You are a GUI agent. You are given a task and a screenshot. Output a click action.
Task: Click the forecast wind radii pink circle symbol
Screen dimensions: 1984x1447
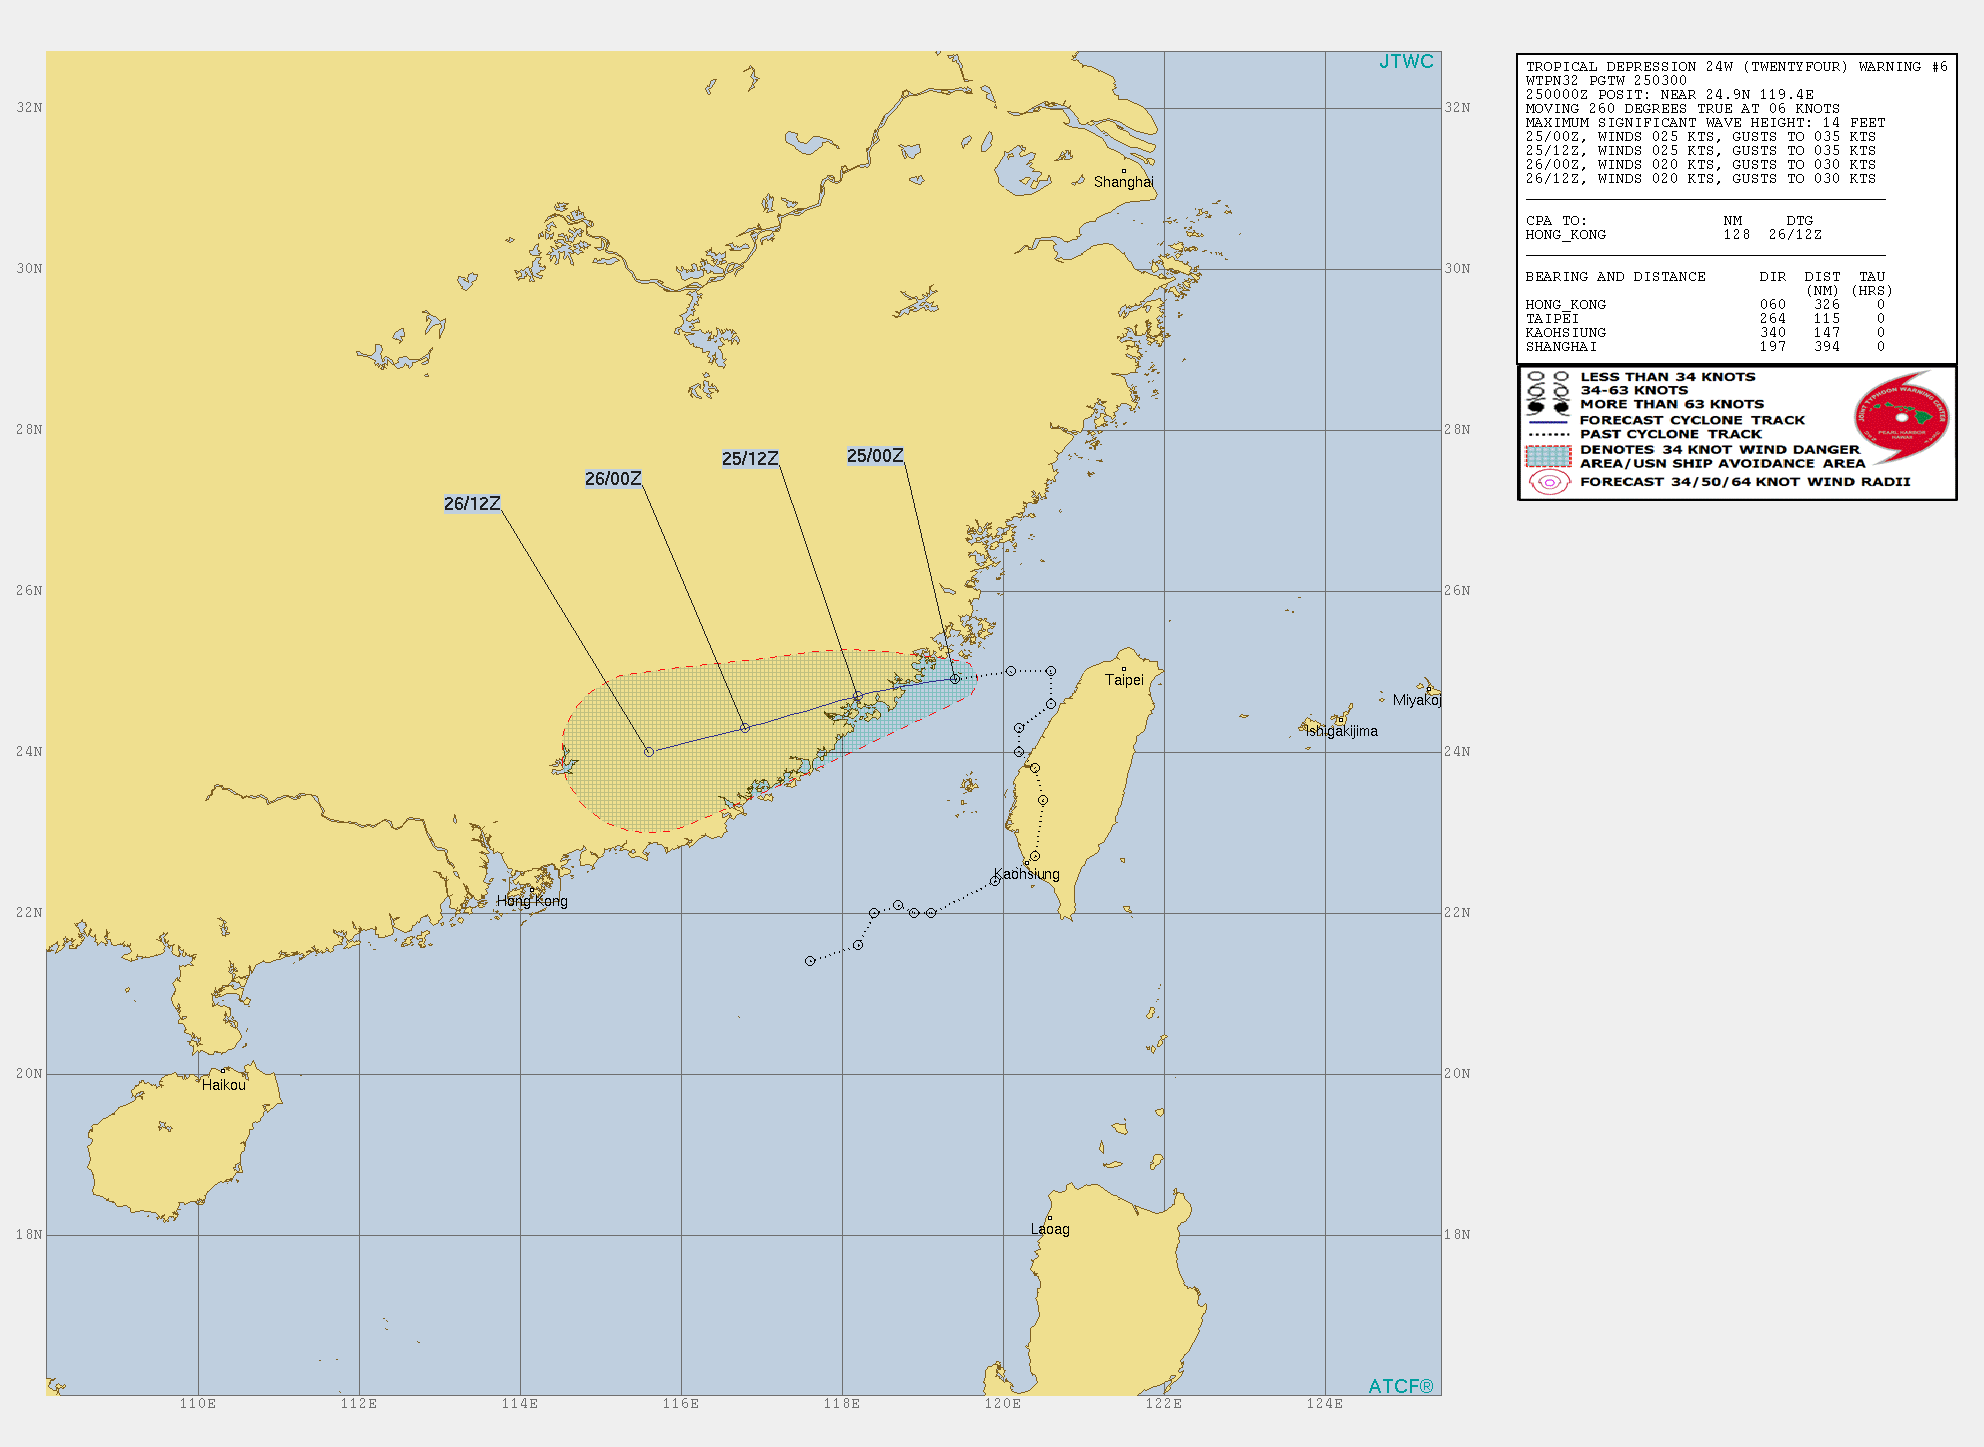pos(1549,482)
